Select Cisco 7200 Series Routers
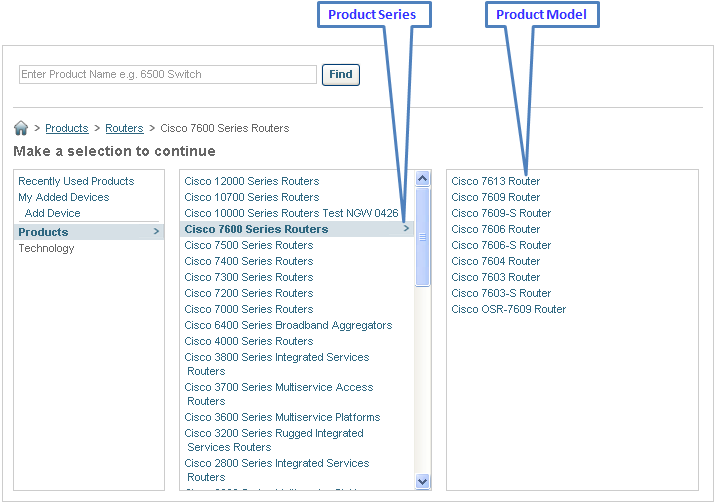 coord(248,294)
